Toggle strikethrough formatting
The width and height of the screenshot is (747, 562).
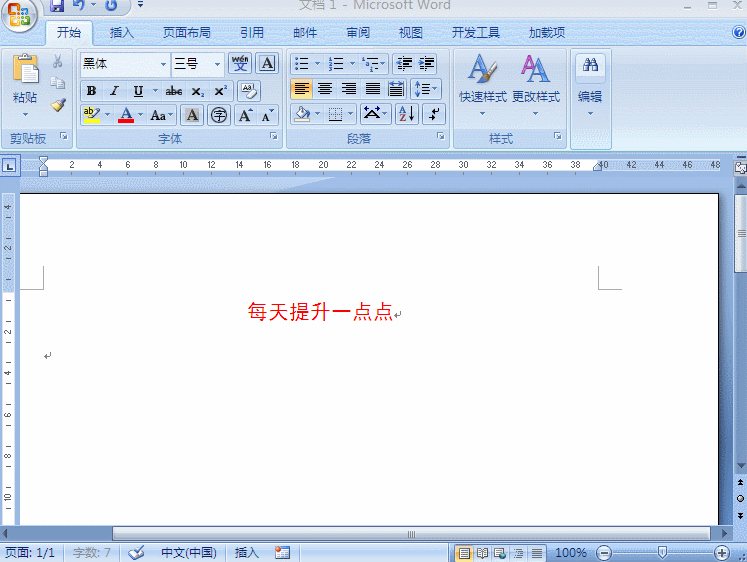(x=173, y=91)
